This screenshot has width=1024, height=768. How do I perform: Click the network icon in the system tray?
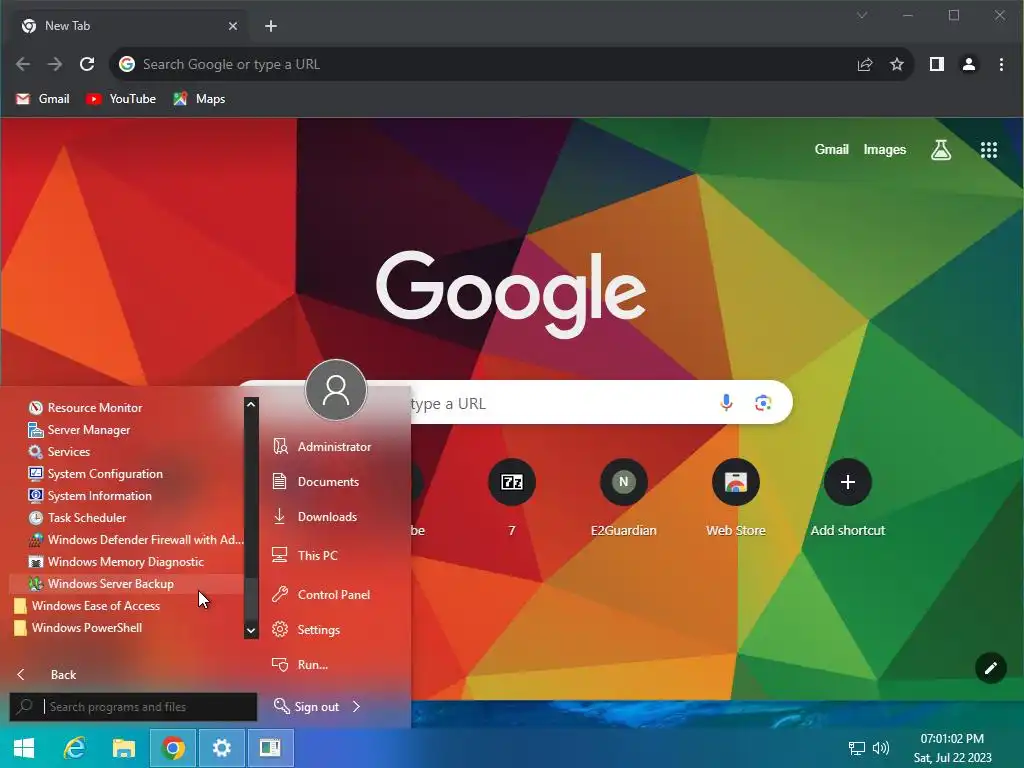pyautogui.click(x=856, y=748)
